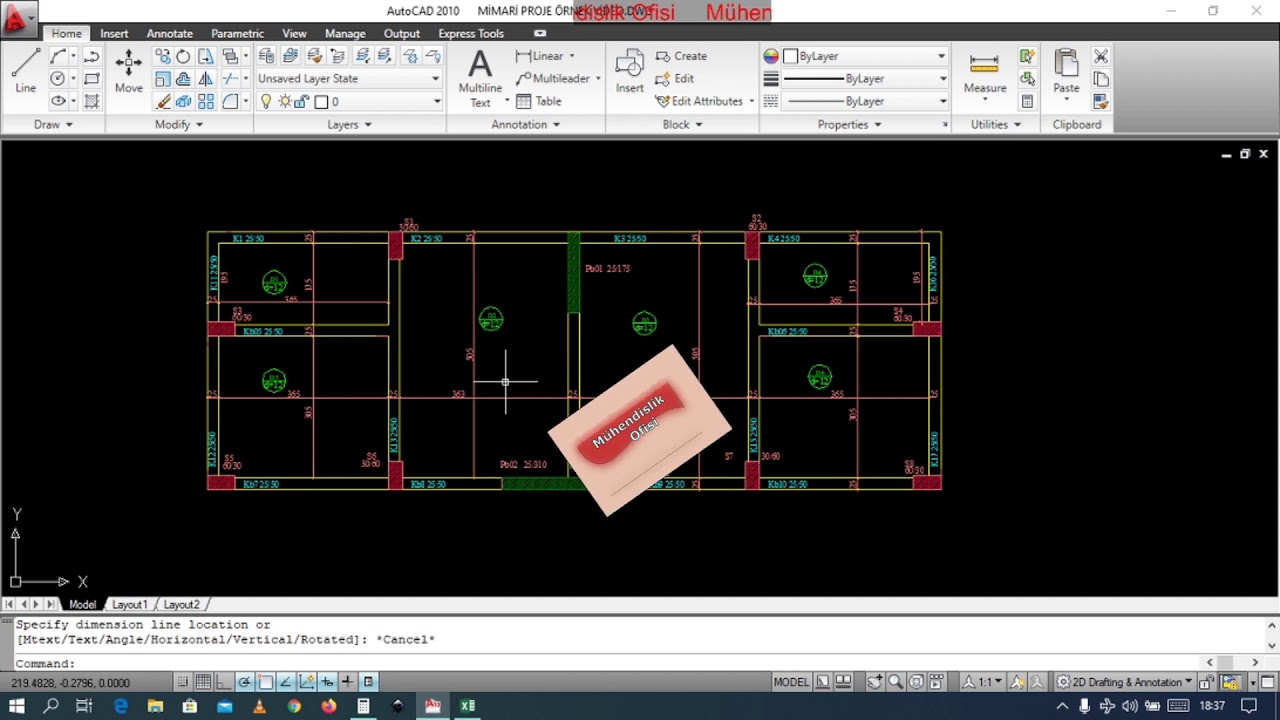Open the ByLayer linetype dropdown
Viewport: 1280px width, 720px height.
(865, 101)
